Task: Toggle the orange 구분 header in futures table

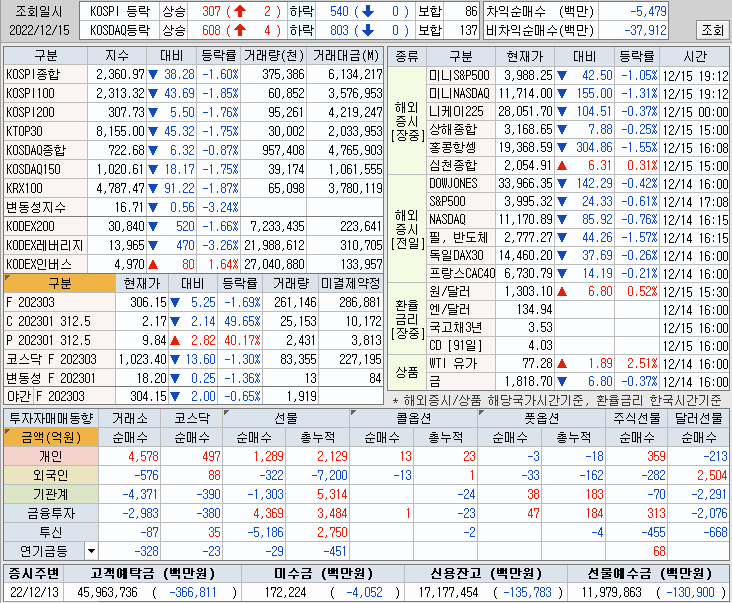Action: [60, 283]
